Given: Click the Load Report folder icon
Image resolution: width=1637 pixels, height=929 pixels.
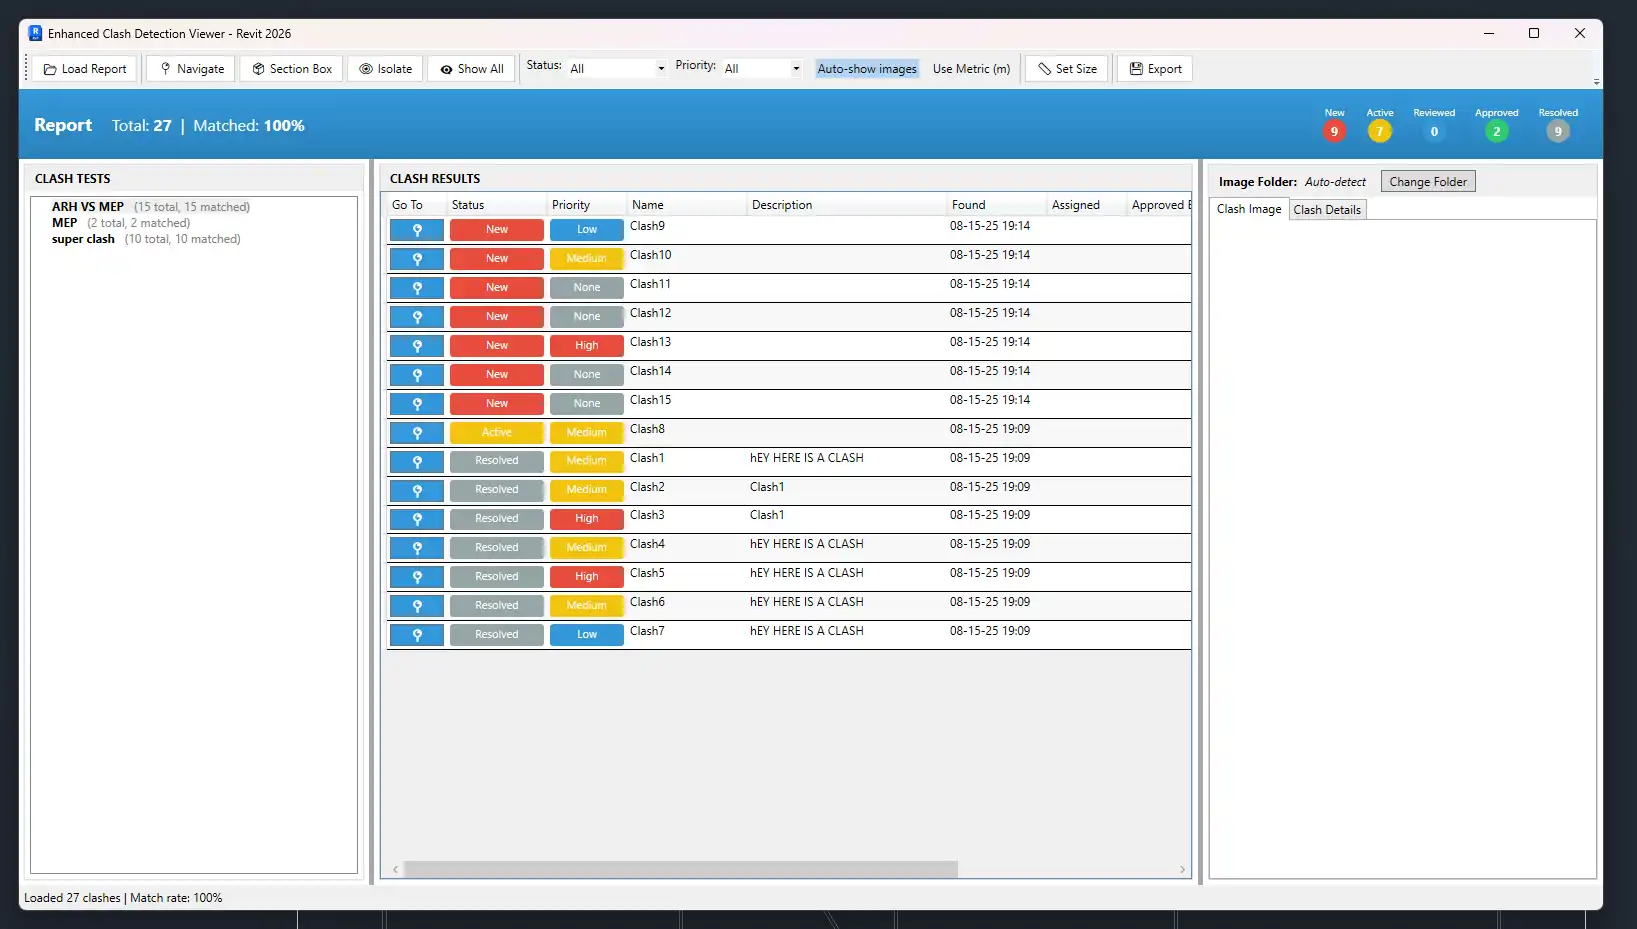Looking at the screenshot, I should [x=50, y=69].
